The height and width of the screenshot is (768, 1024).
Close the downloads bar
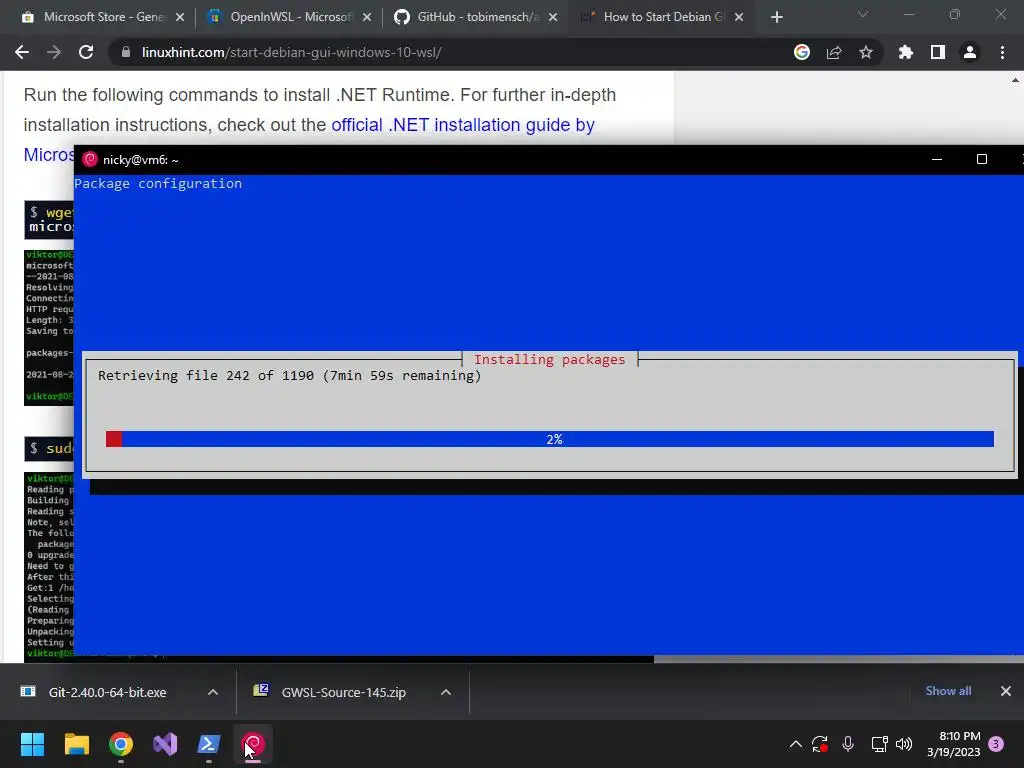coord(1006,691)
